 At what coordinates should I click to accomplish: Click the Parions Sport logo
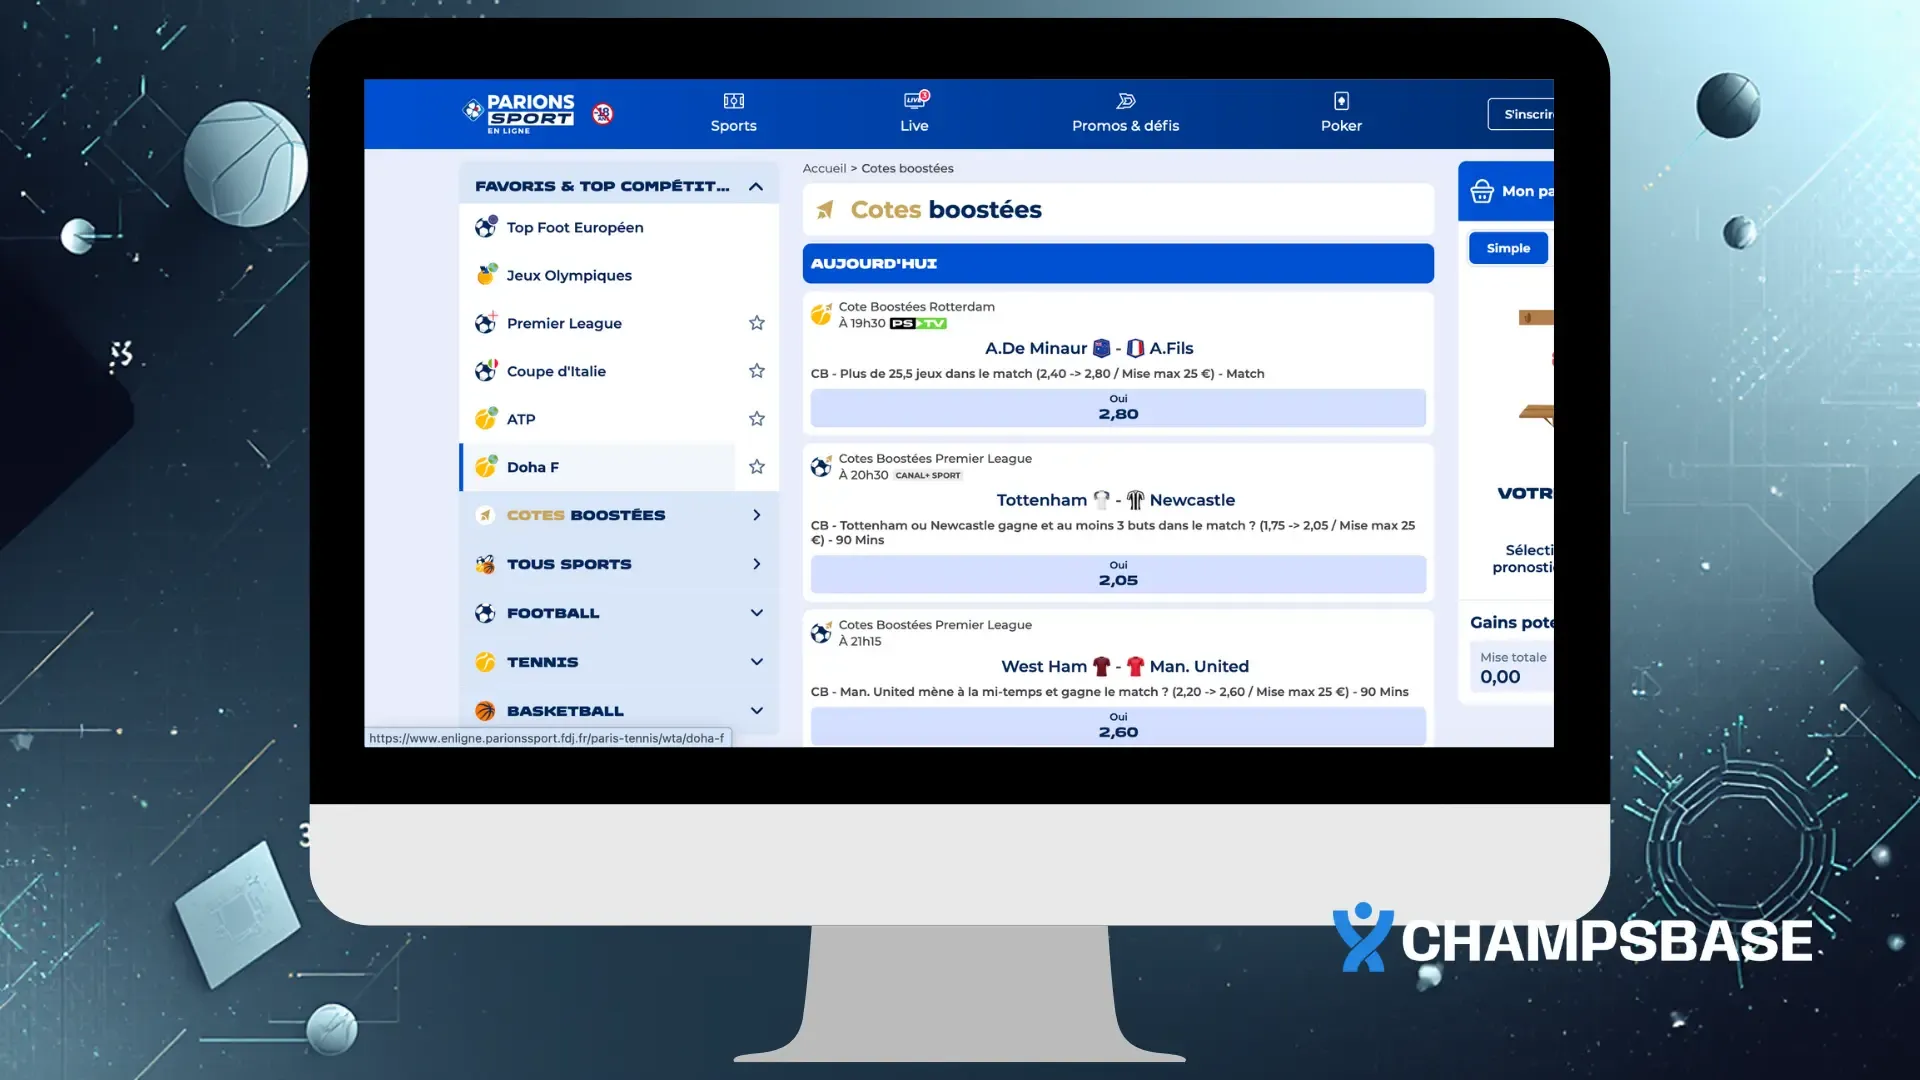pos(519,114)
